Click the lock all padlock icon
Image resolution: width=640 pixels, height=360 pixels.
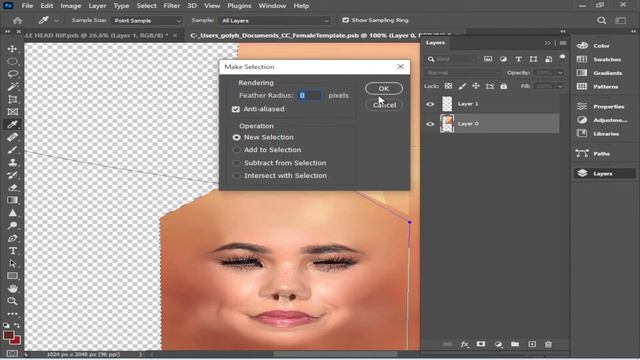[504, 86]
